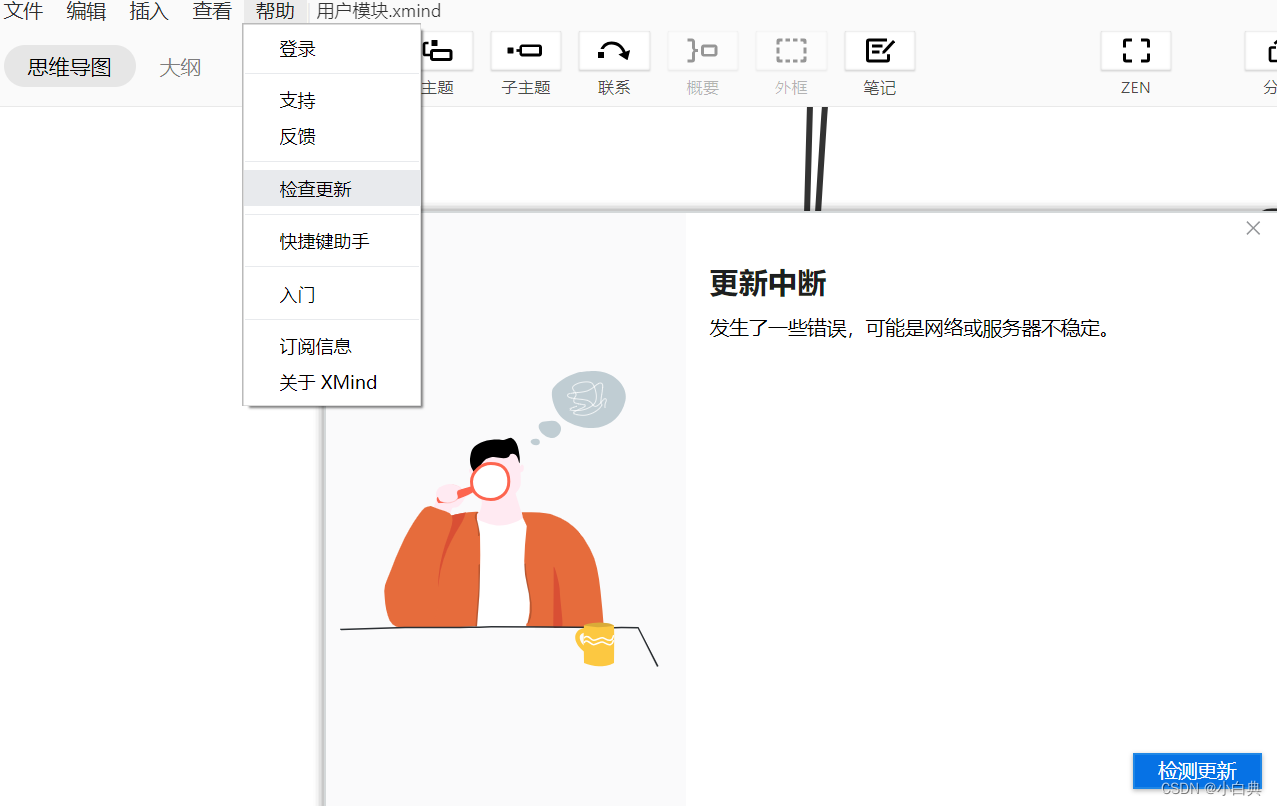Switch to the 大纲 (Outline) tab

point(180,66)
